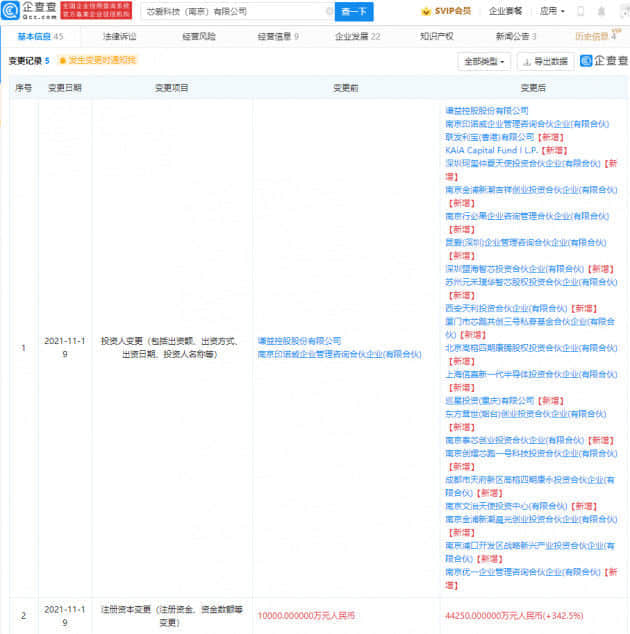
Task: Clear the search box with the X icon
Action: [x=330, y=11]
